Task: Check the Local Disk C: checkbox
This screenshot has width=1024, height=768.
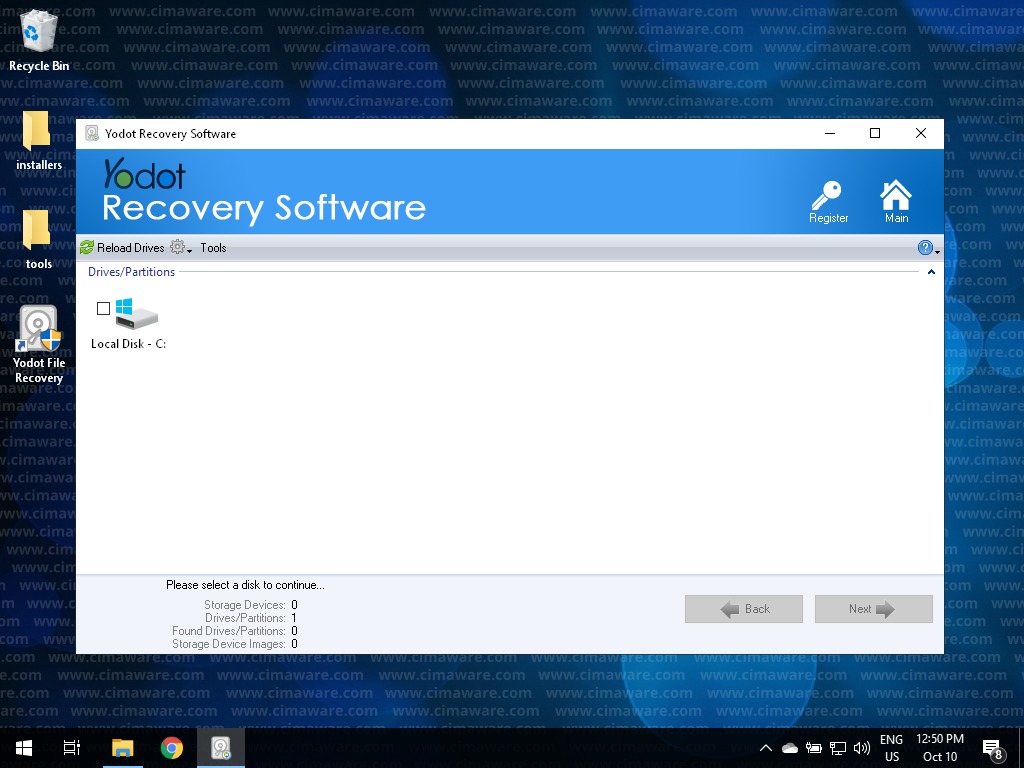Action: tap(103, 308)
